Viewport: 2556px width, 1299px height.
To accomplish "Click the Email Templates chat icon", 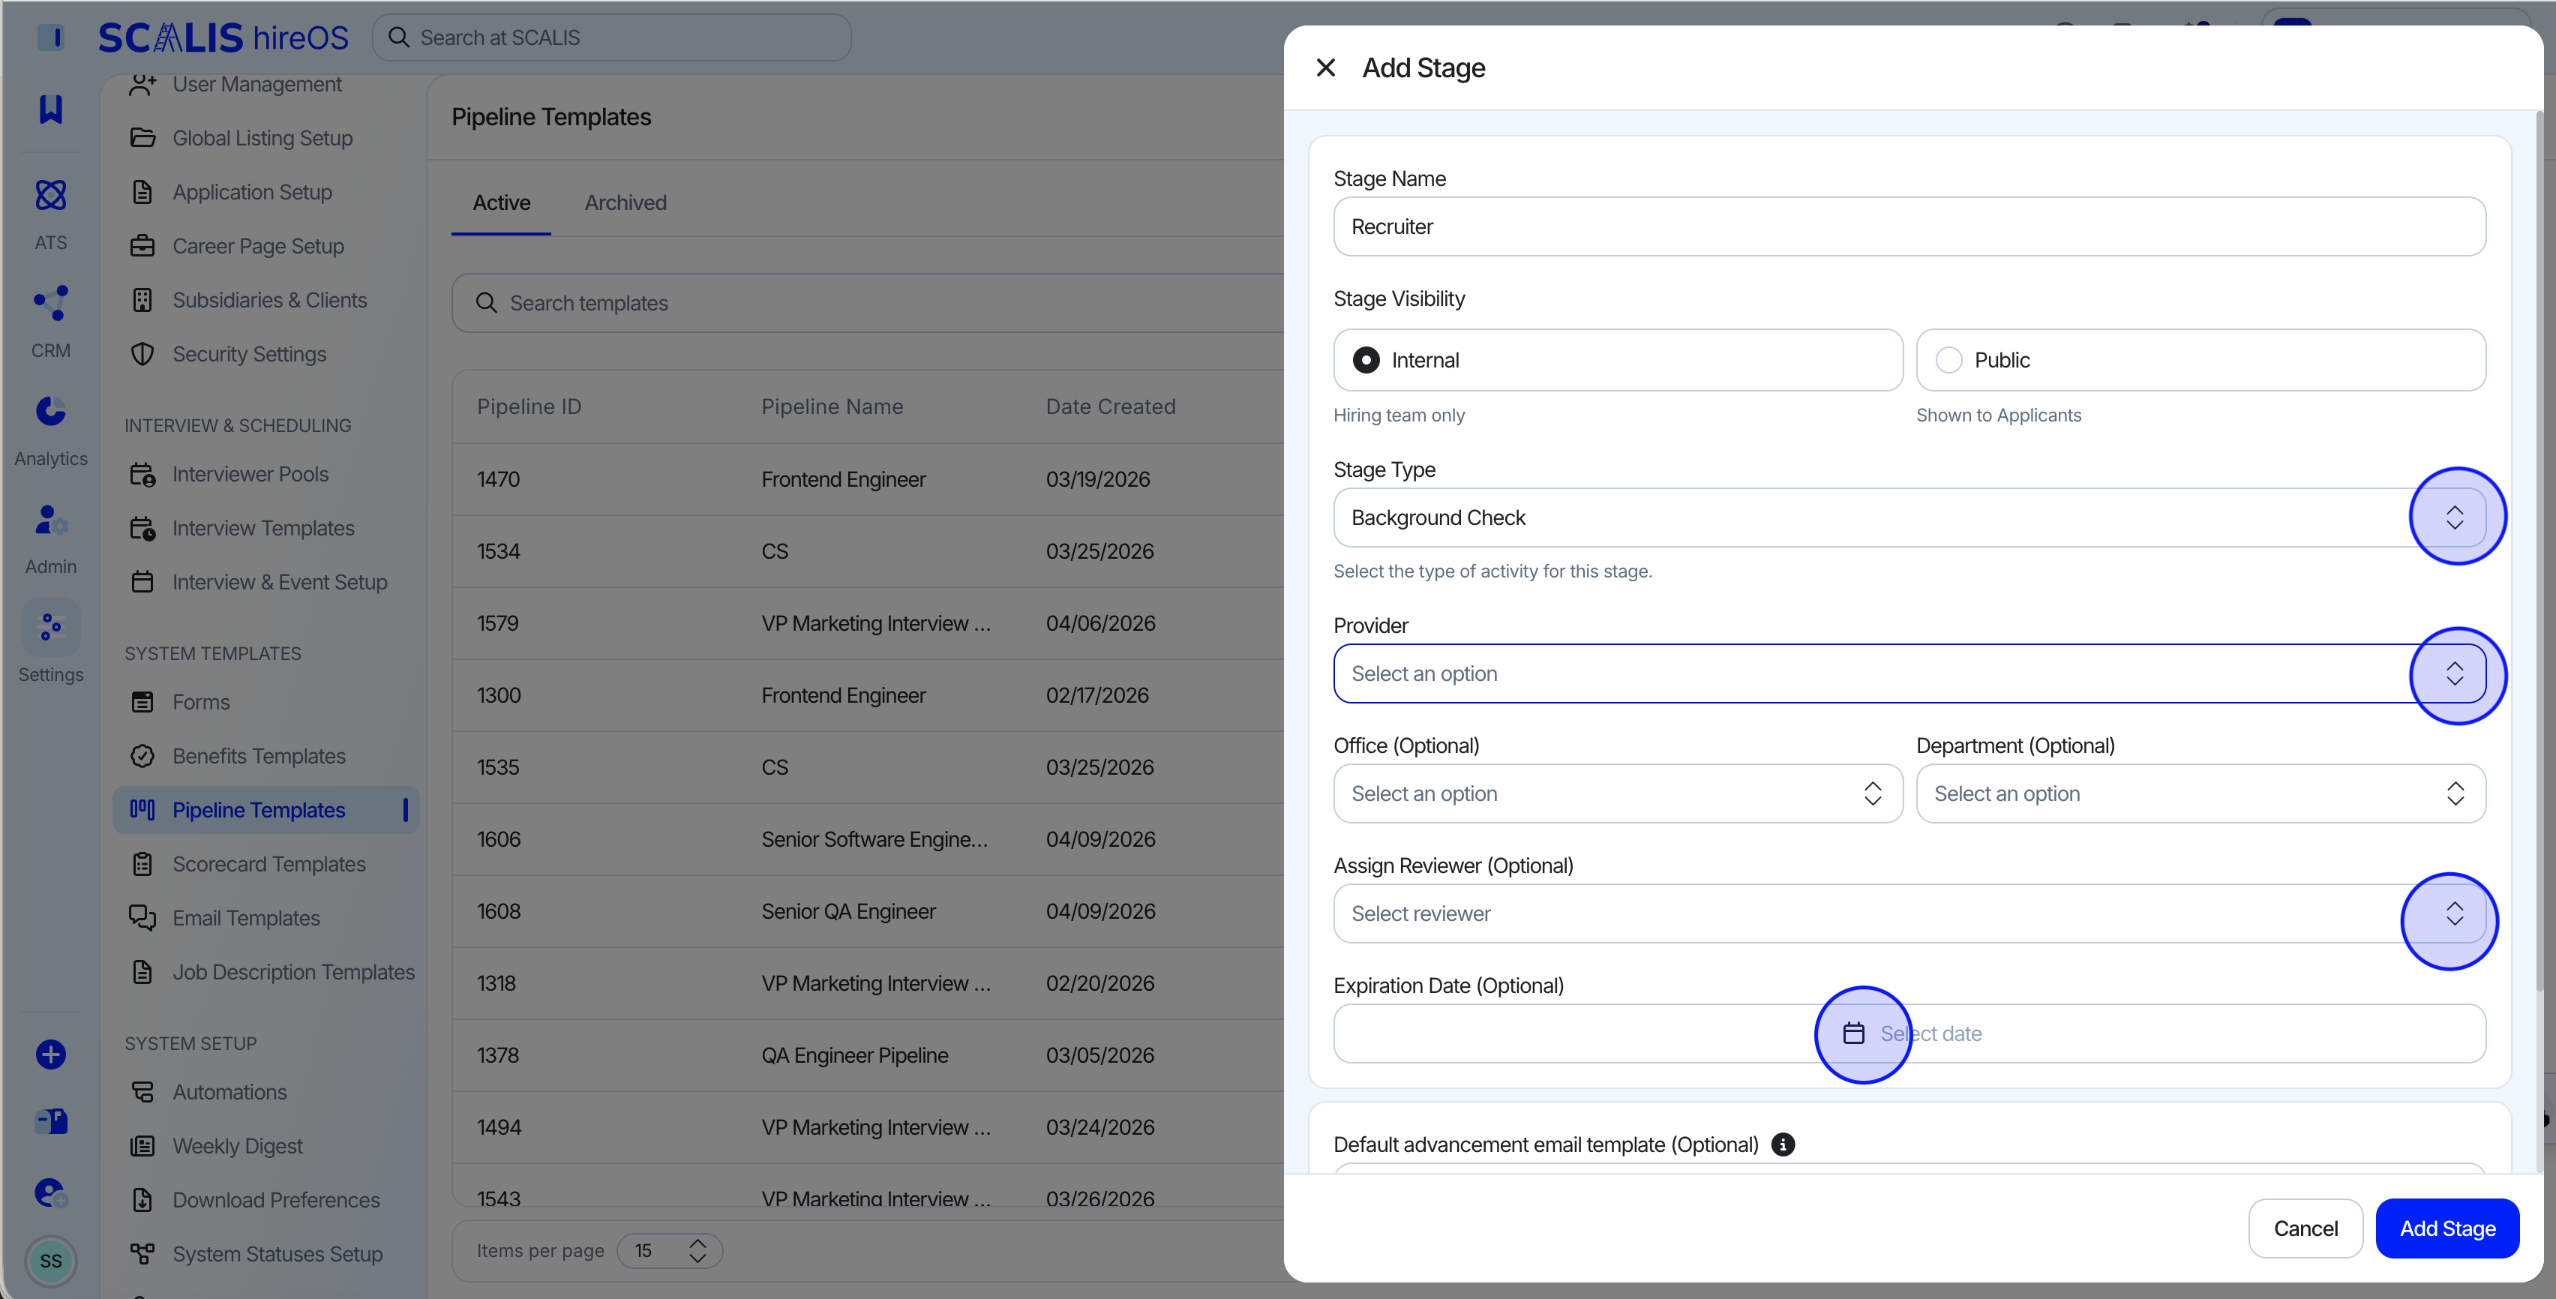I will coord(143,918).
